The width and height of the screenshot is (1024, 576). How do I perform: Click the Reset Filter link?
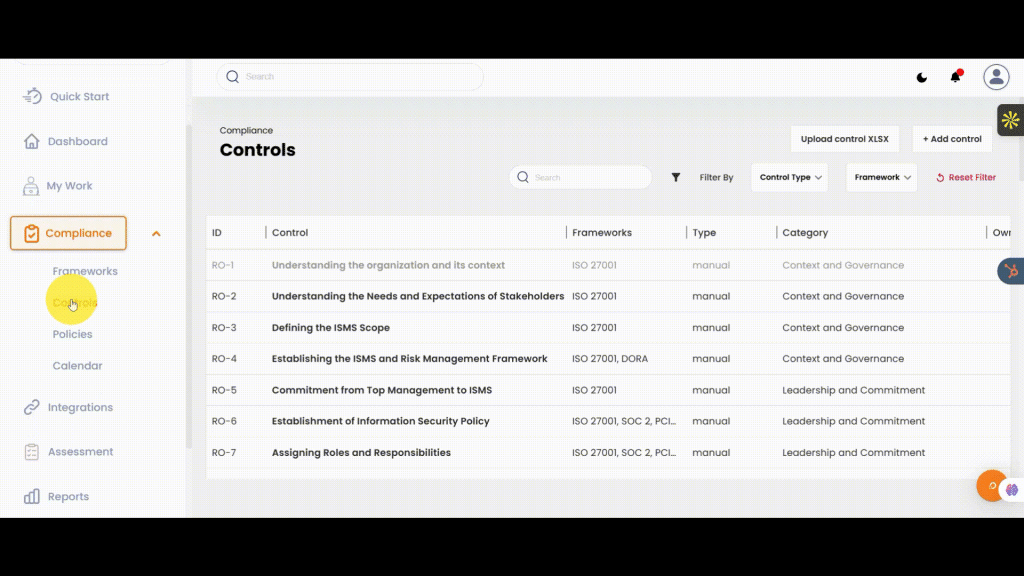[966, 177]
